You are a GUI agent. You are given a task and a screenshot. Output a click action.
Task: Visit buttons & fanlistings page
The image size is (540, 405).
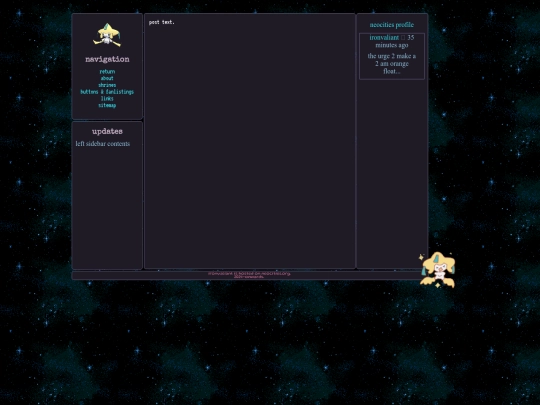point(107,92)
